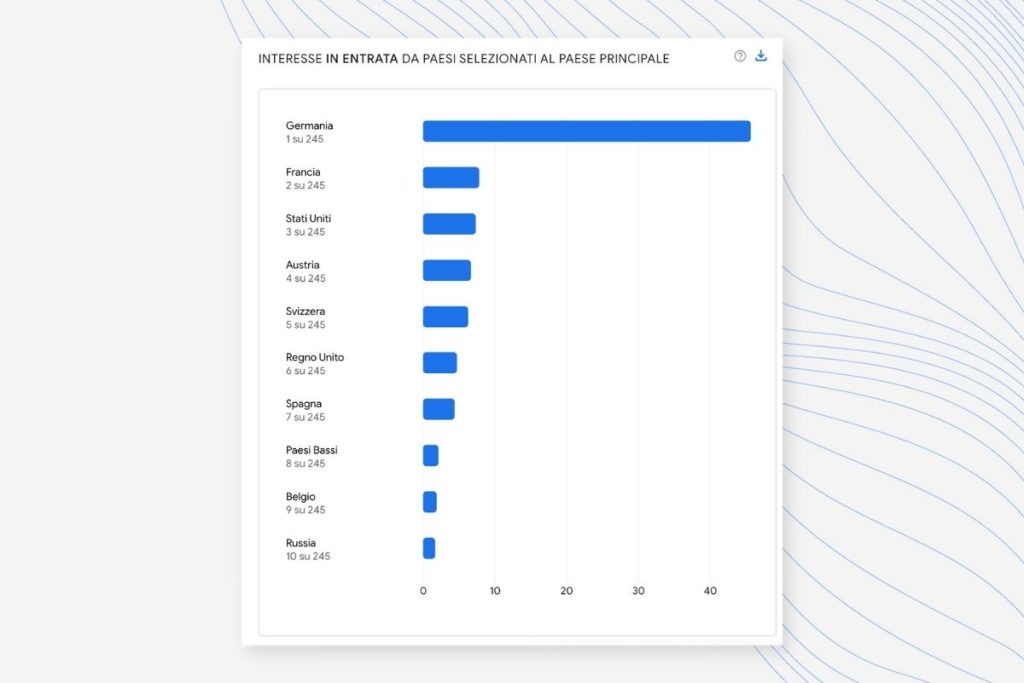Select the Belgio bar in chart

click(x=430, y=502)
